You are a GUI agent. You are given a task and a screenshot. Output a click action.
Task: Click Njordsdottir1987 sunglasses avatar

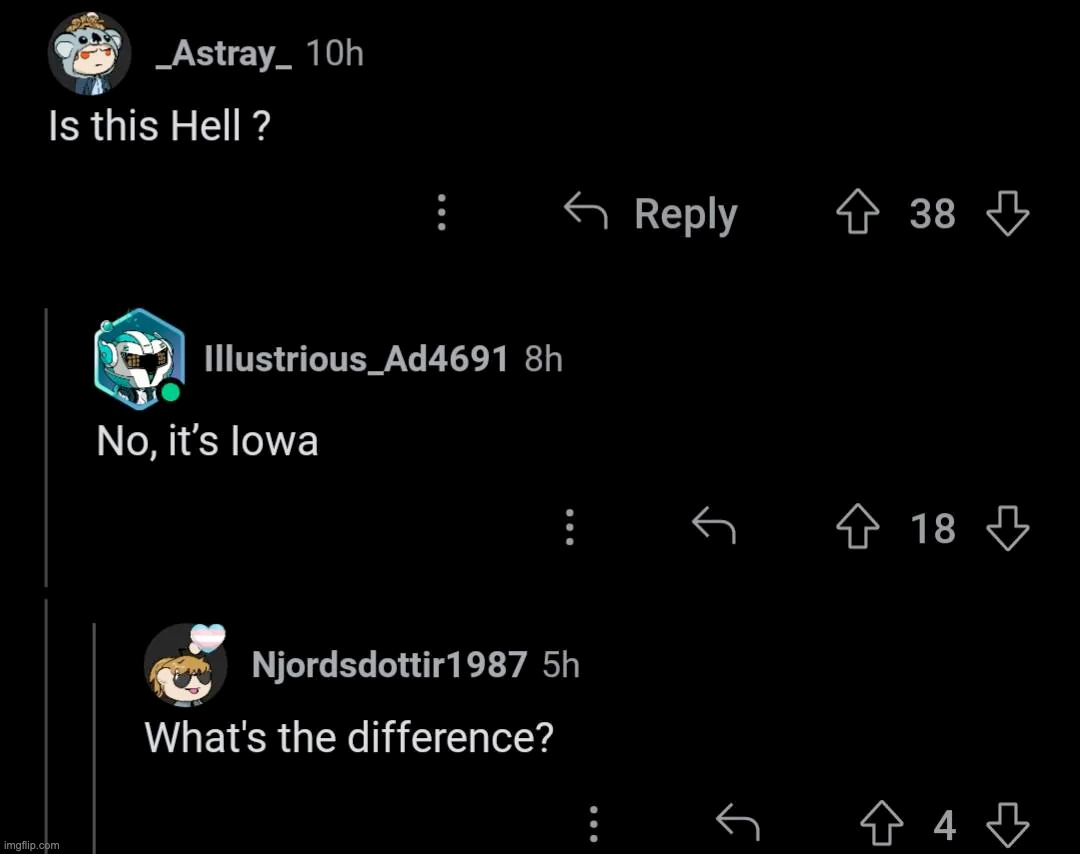point(186,664)
